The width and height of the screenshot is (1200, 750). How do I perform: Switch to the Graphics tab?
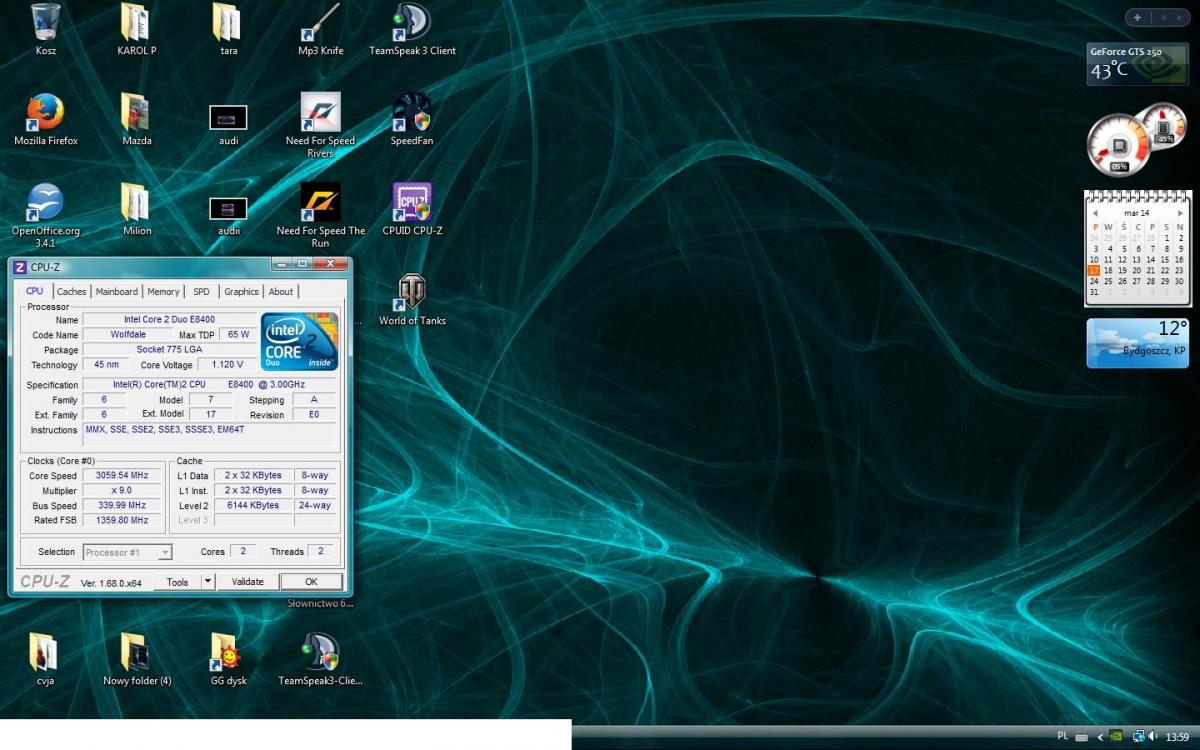(x=241, y=291)
